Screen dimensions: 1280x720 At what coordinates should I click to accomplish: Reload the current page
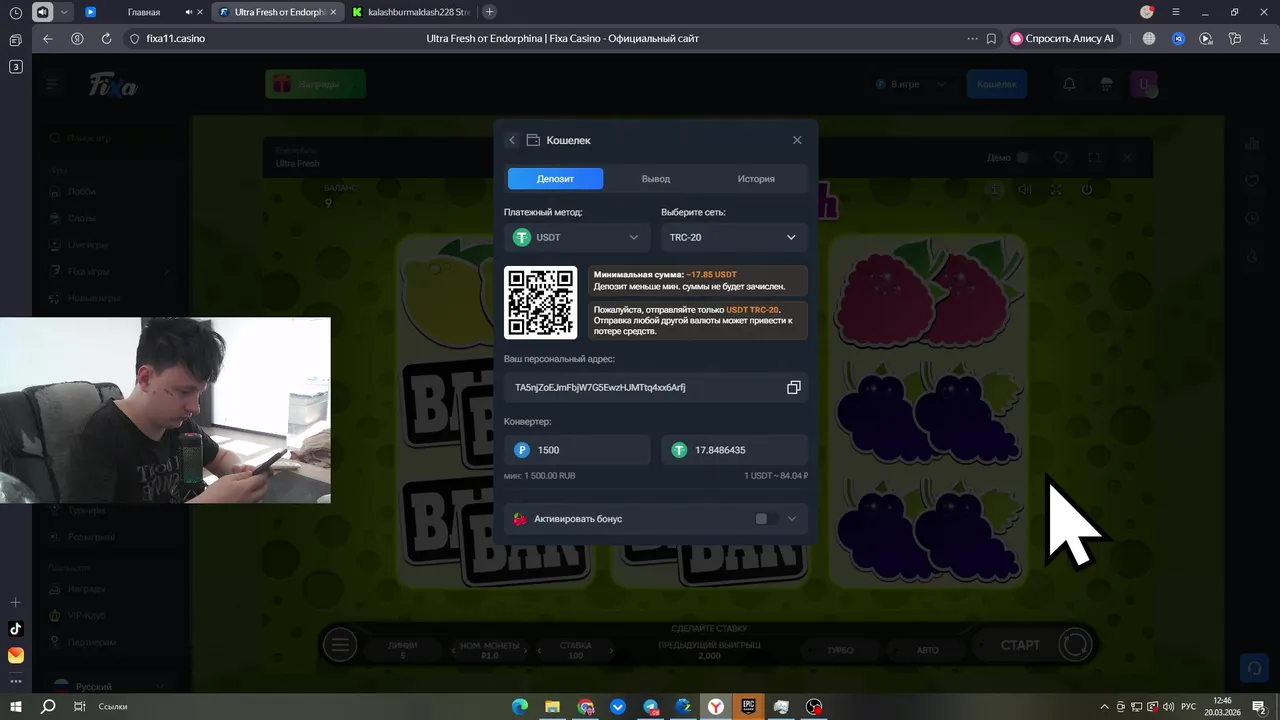click(106, 38)
